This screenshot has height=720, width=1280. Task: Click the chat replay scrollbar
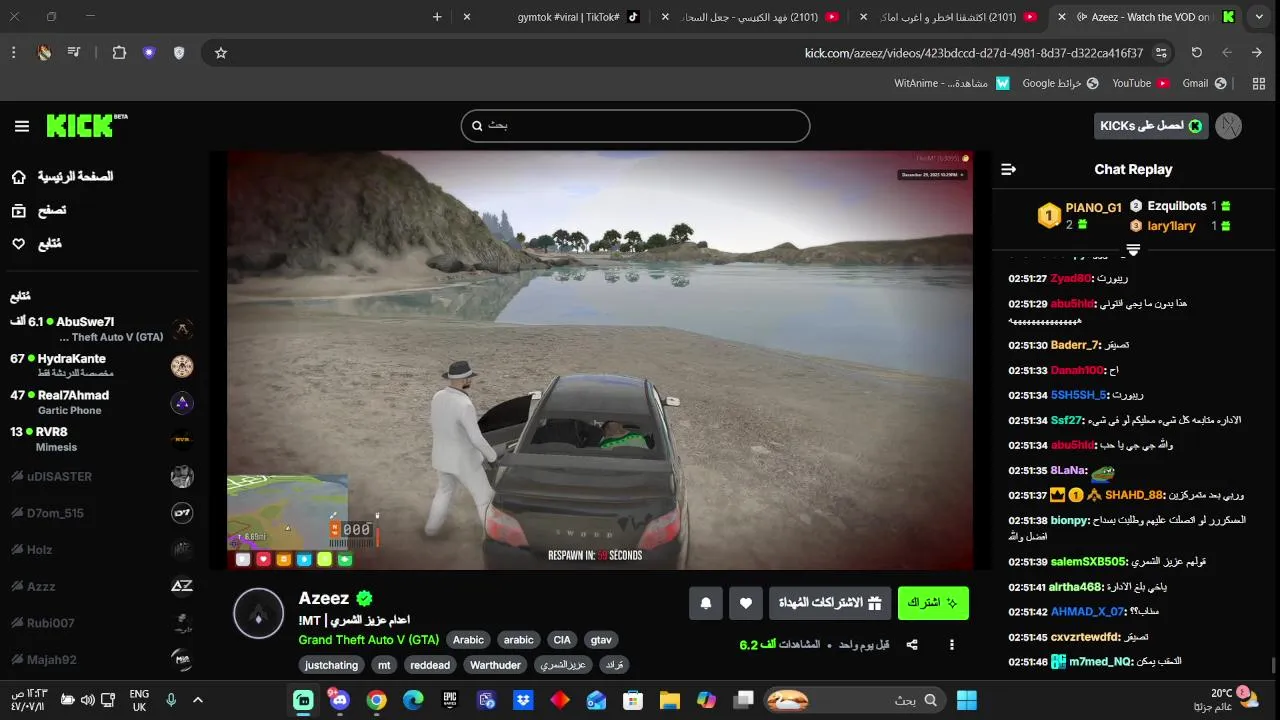(x=1273, y=665)
